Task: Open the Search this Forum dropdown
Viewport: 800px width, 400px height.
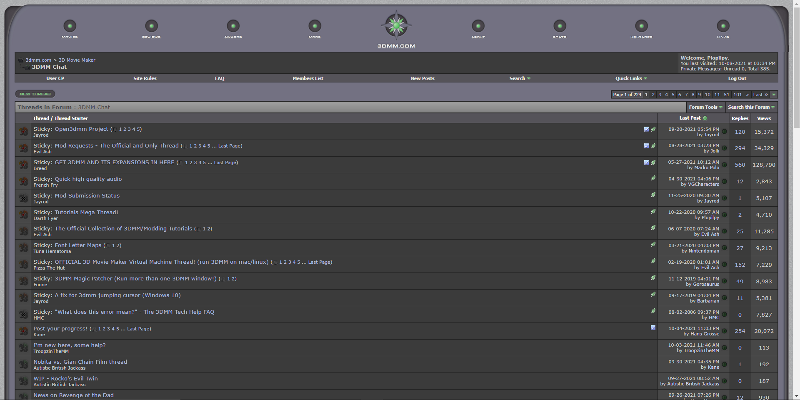Action: click(x=752, y=107)
